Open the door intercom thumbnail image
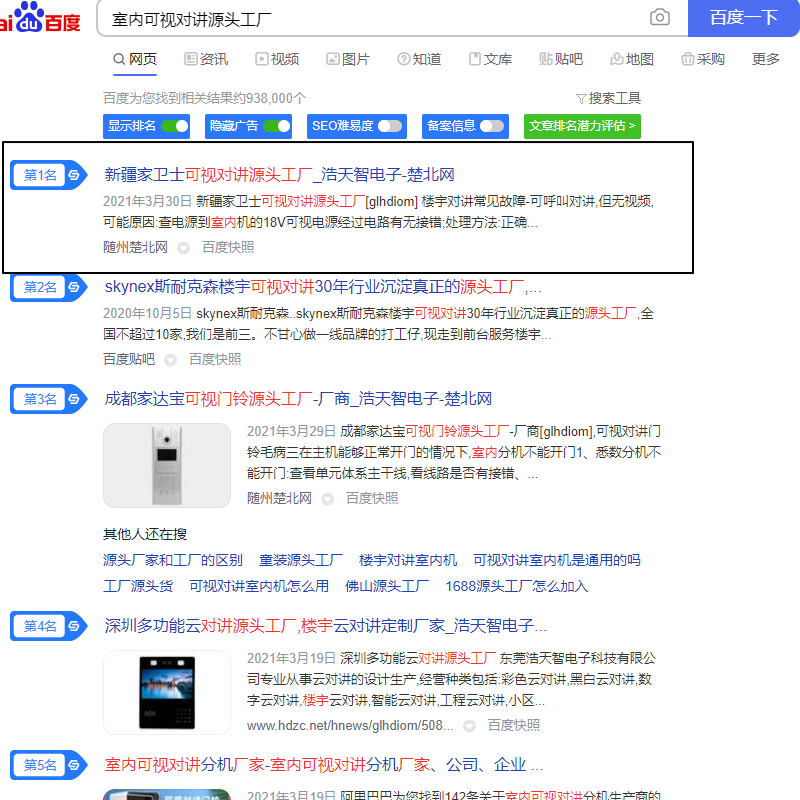Screen dimensions: 800x800 coord(167,465)
